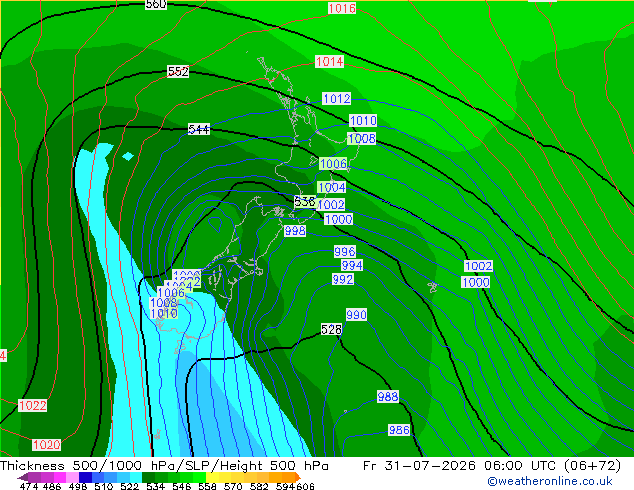This screenshot has width=634, height=490.
Task: Click the blue 988 isobar label
Action: click(x=388, y=397)
